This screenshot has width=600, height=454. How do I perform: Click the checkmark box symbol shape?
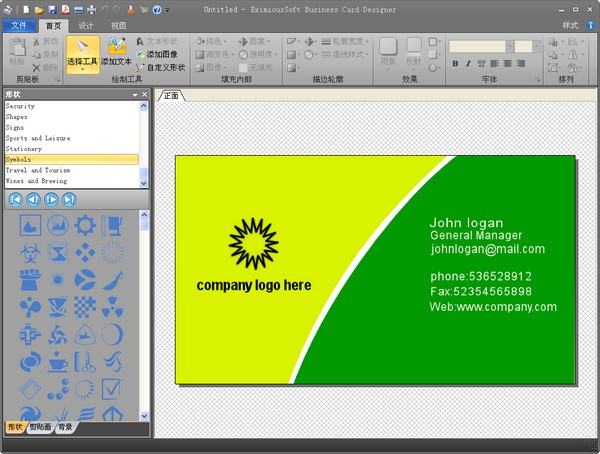[112, 389]
